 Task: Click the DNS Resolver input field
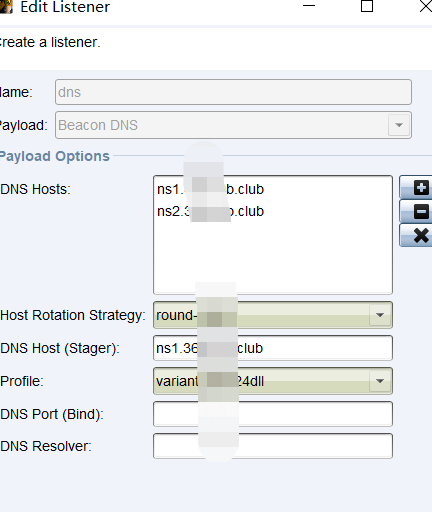(273, 446)
